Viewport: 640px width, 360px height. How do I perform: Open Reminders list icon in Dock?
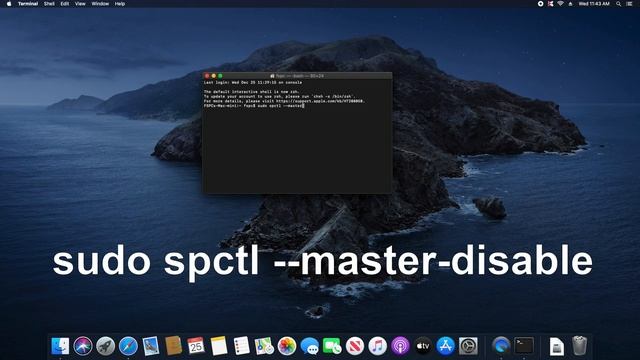241,346
